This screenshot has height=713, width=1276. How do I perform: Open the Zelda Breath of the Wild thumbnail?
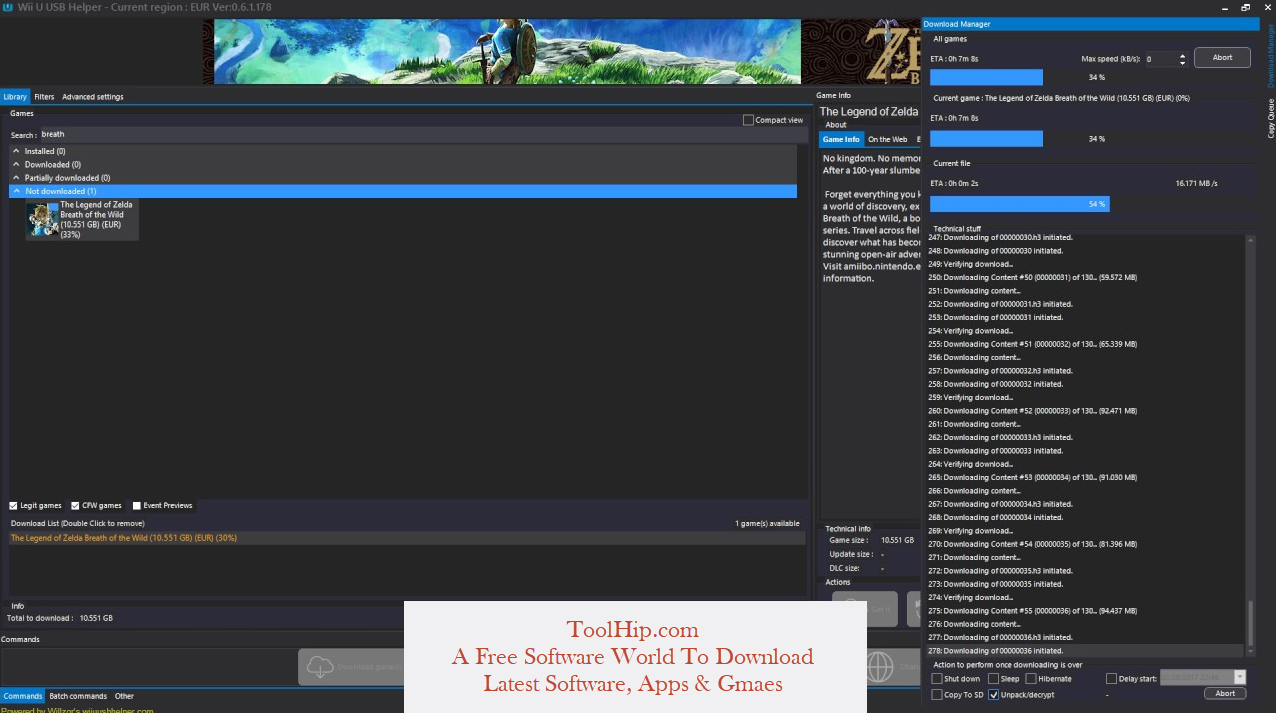pos(44,220)
